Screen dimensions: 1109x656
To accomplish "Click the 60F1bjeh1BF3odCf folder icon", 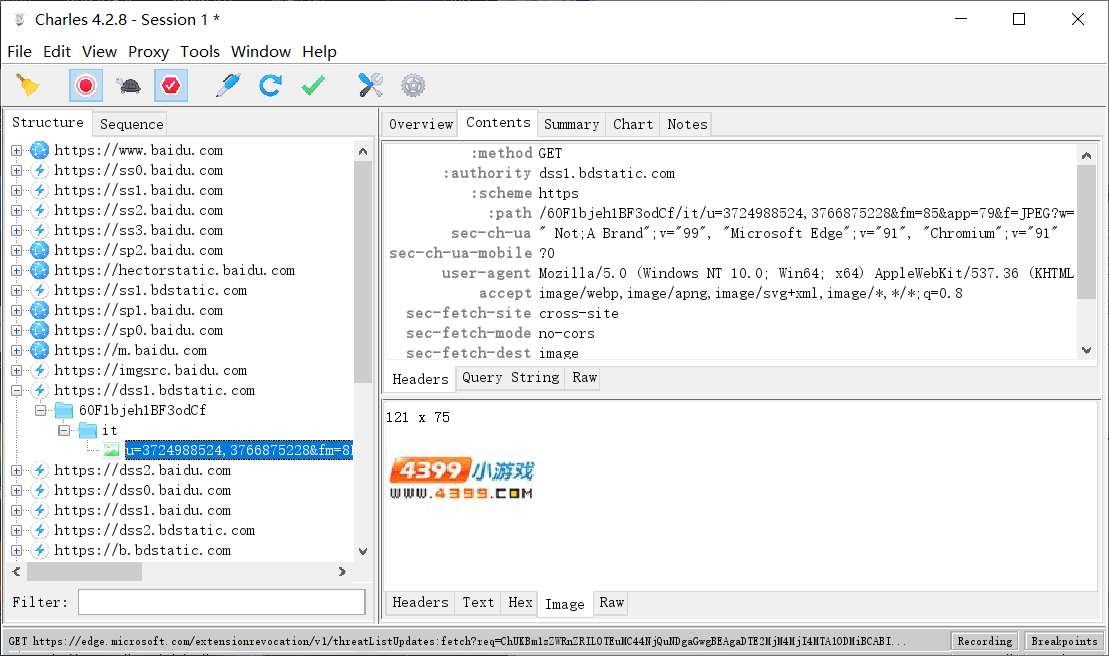I will (64, 410).
